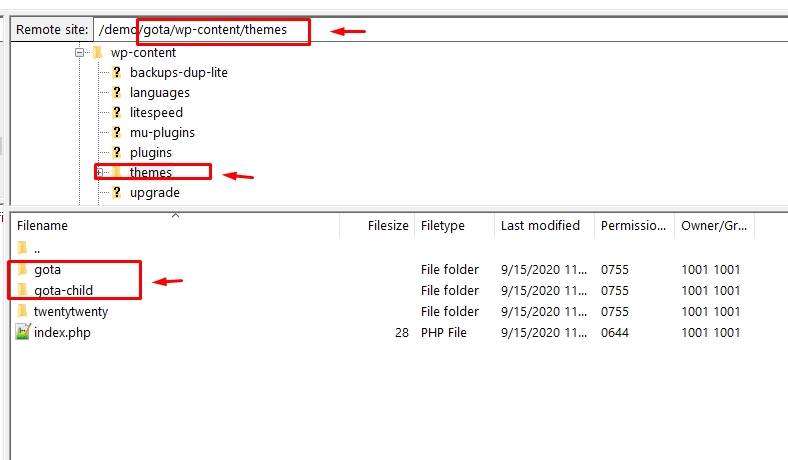Sort file list by Filename column

(x=175, y=225)
